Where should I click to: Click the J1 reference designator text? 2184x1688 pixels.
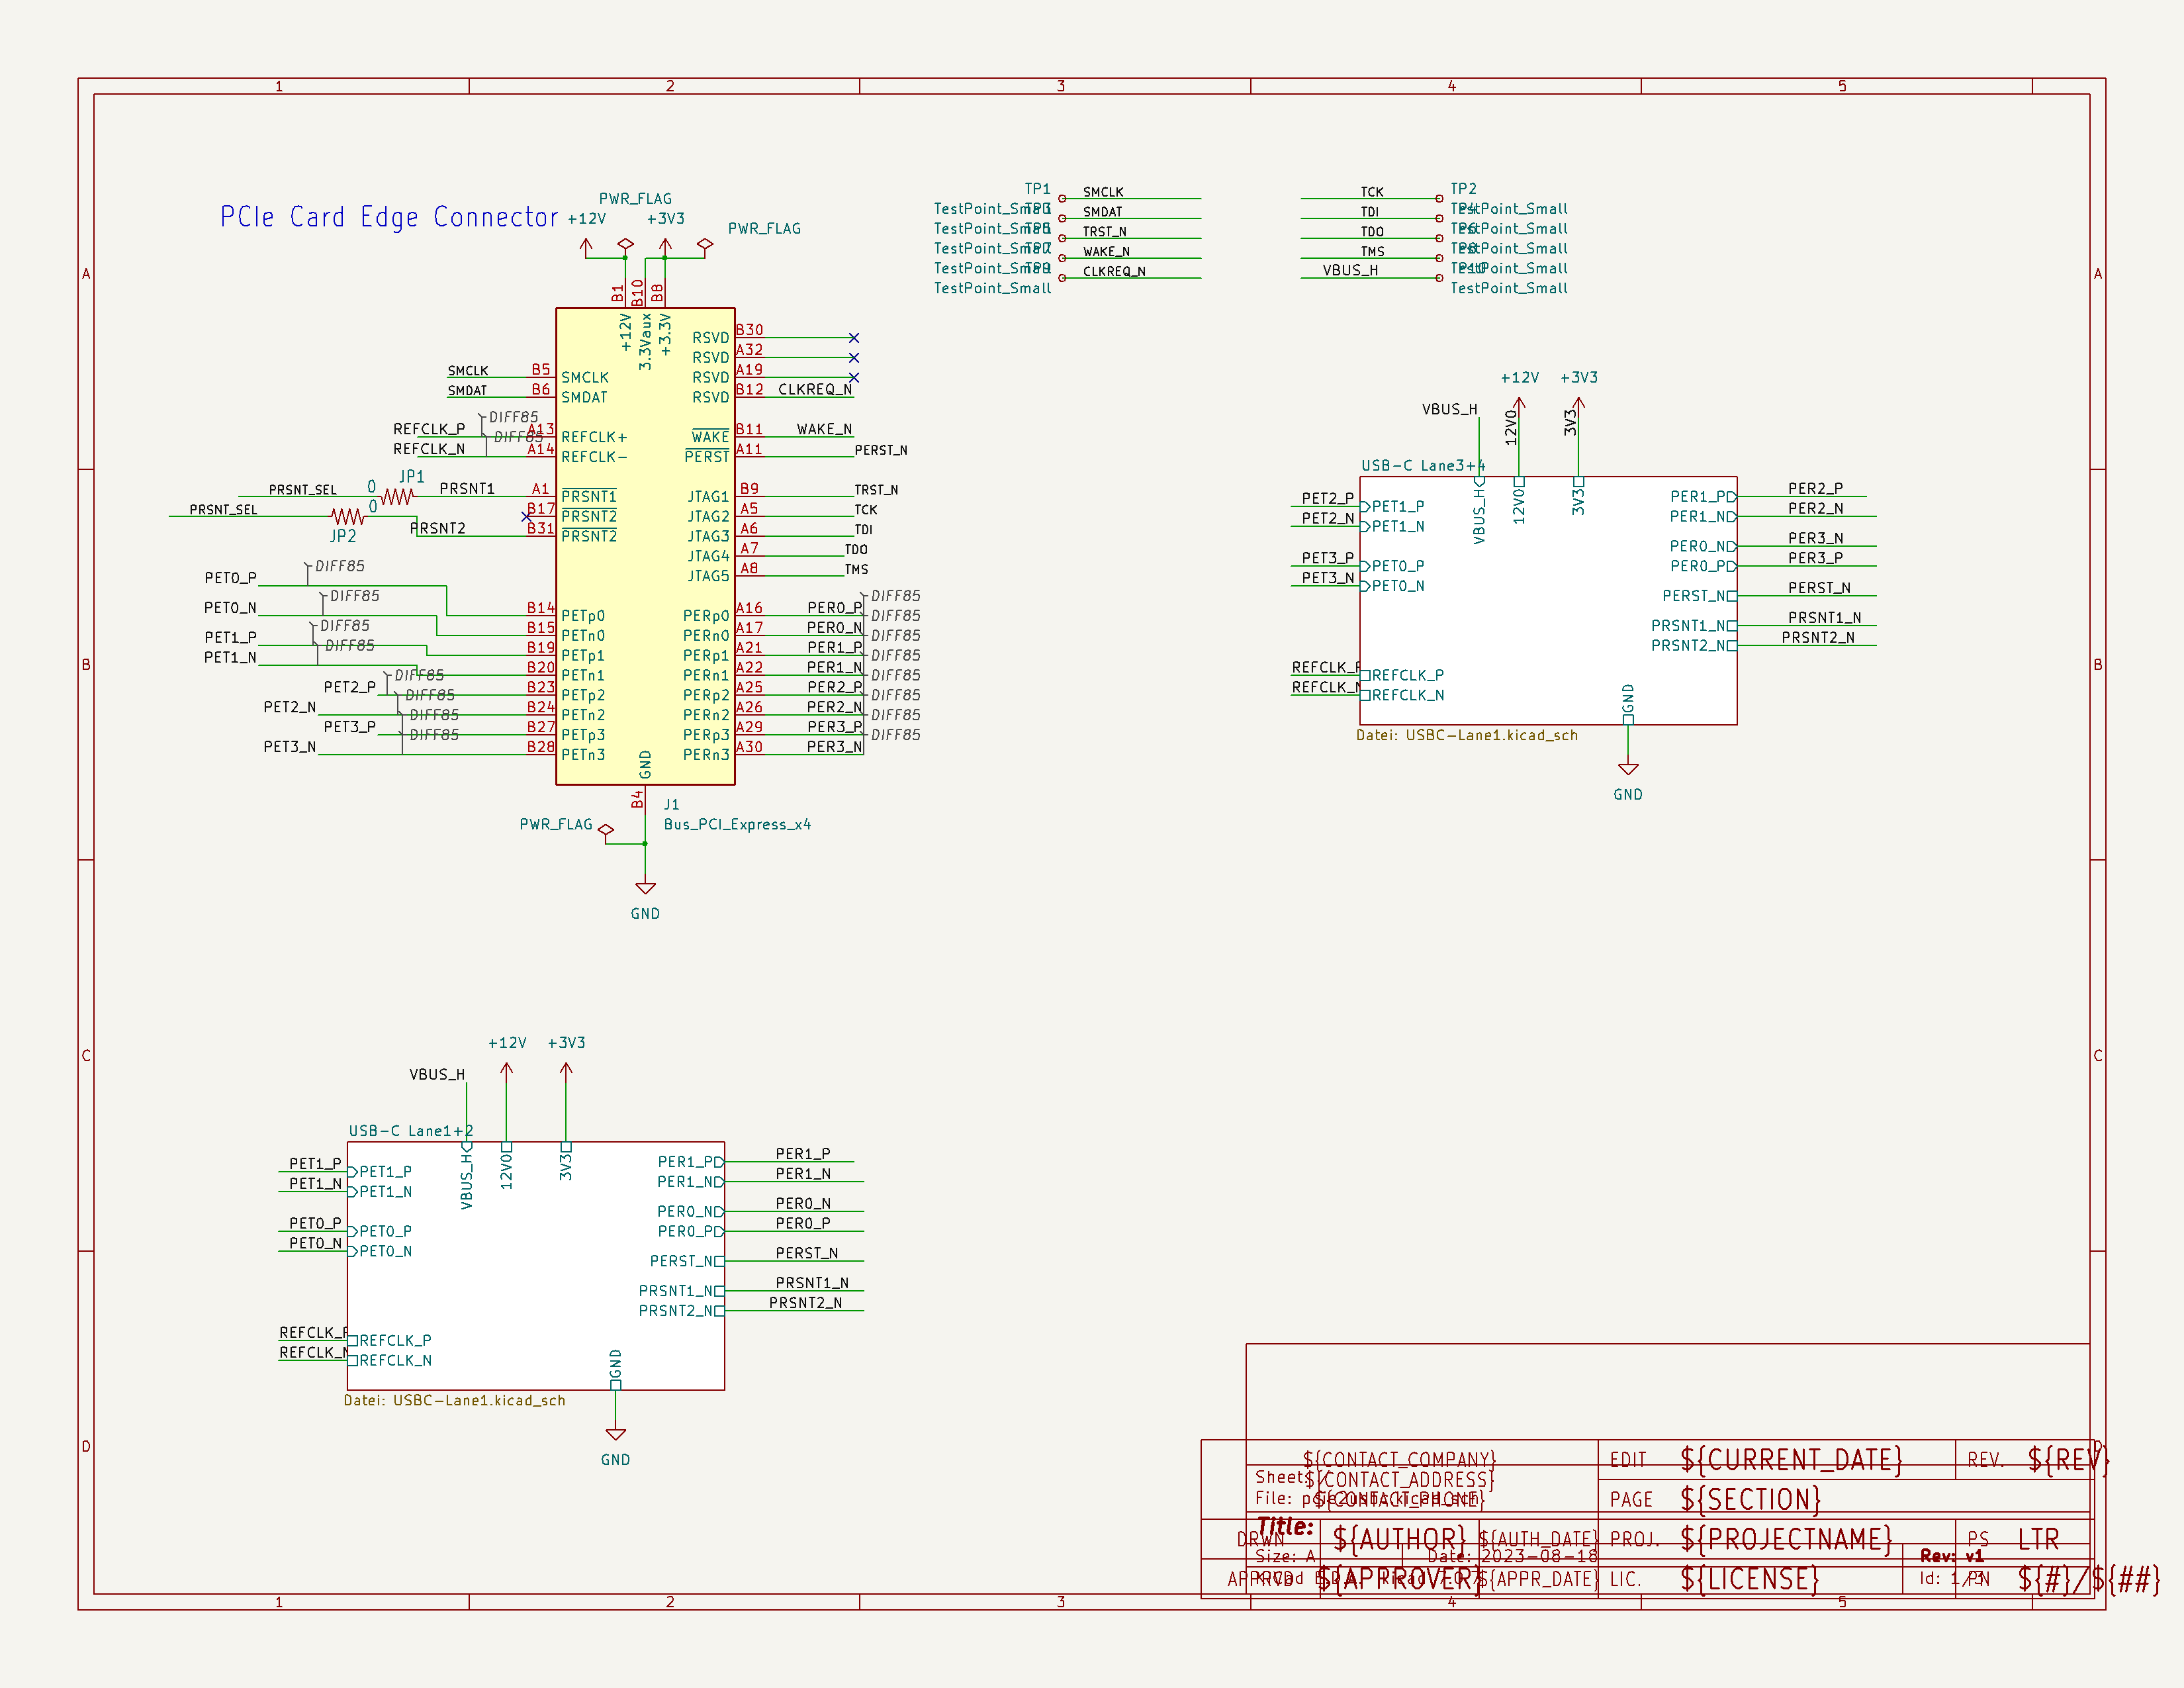click(x=672, y=804)
